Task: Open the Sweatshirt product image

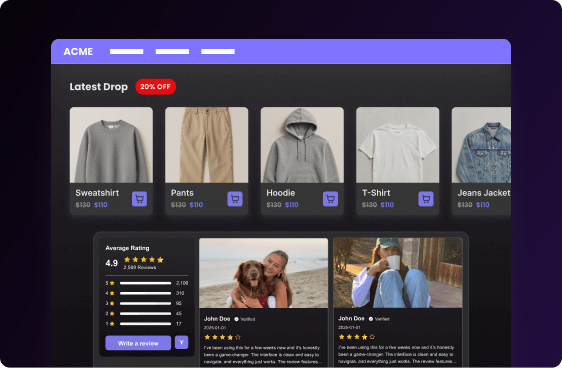Action: [x=111, y=145]
